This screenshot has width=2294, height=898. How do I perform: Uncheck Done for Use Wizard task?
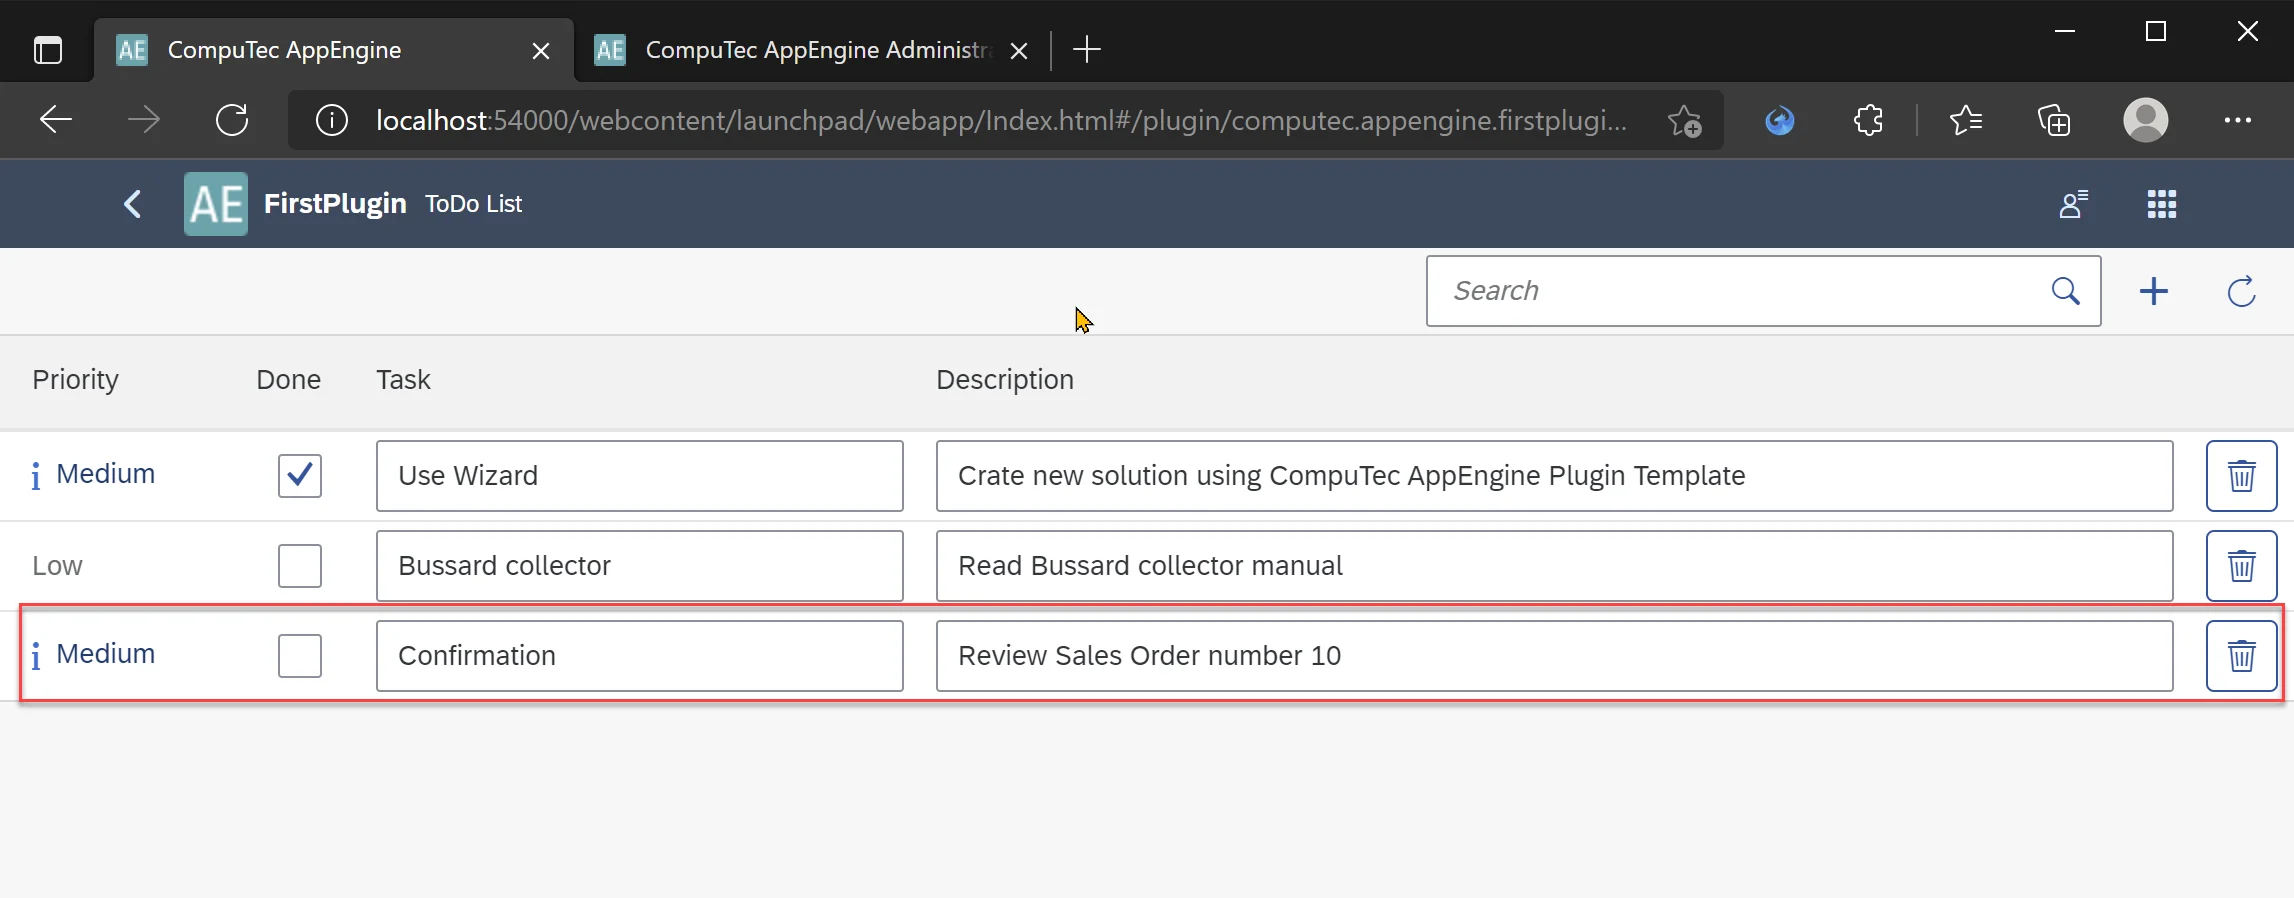click(x=300, y=476)
